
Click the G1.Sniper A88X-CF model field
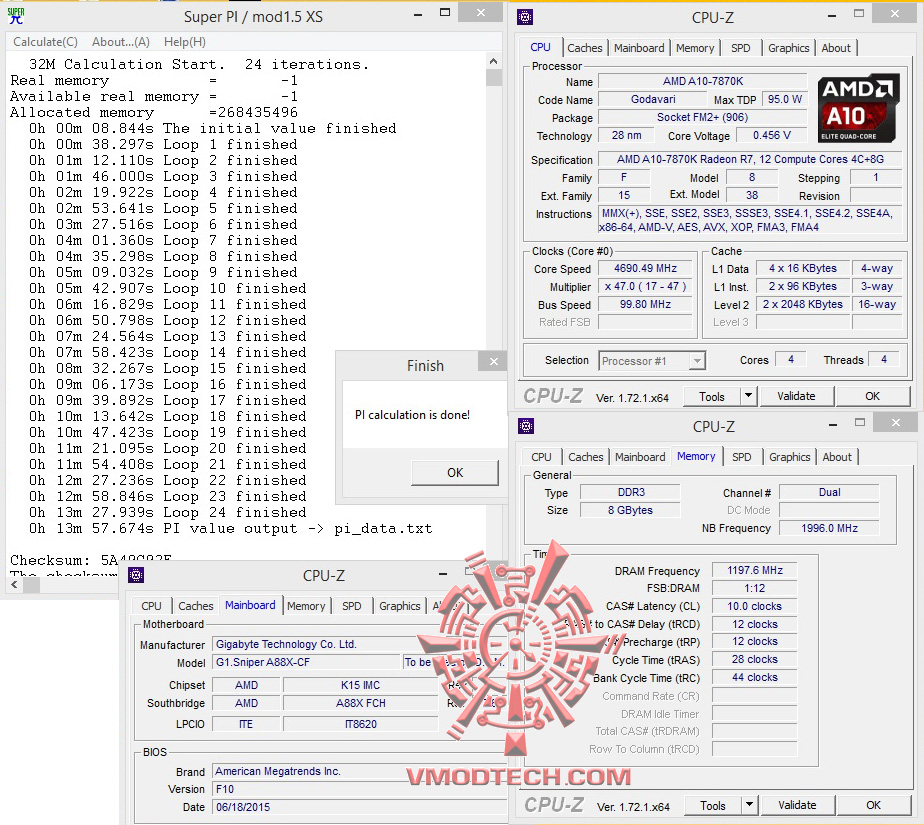pyautogui.click(x=306, y=662)
